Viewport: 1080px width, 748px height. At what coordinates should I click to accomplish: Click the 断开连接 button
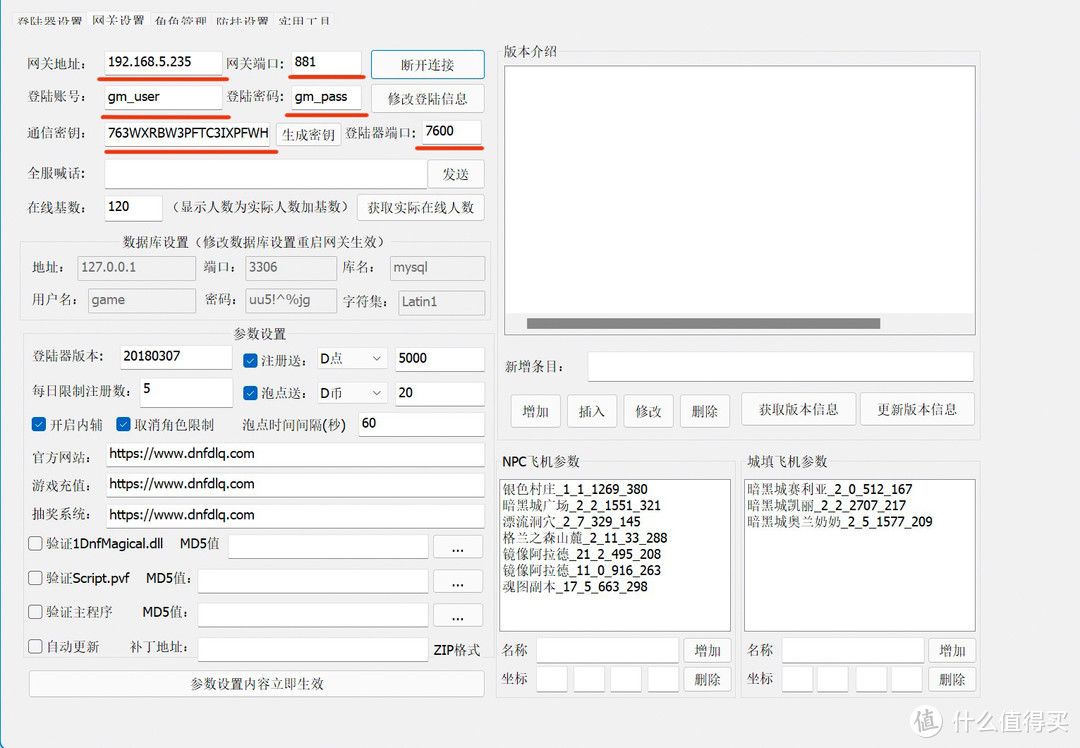click(426, 64)
